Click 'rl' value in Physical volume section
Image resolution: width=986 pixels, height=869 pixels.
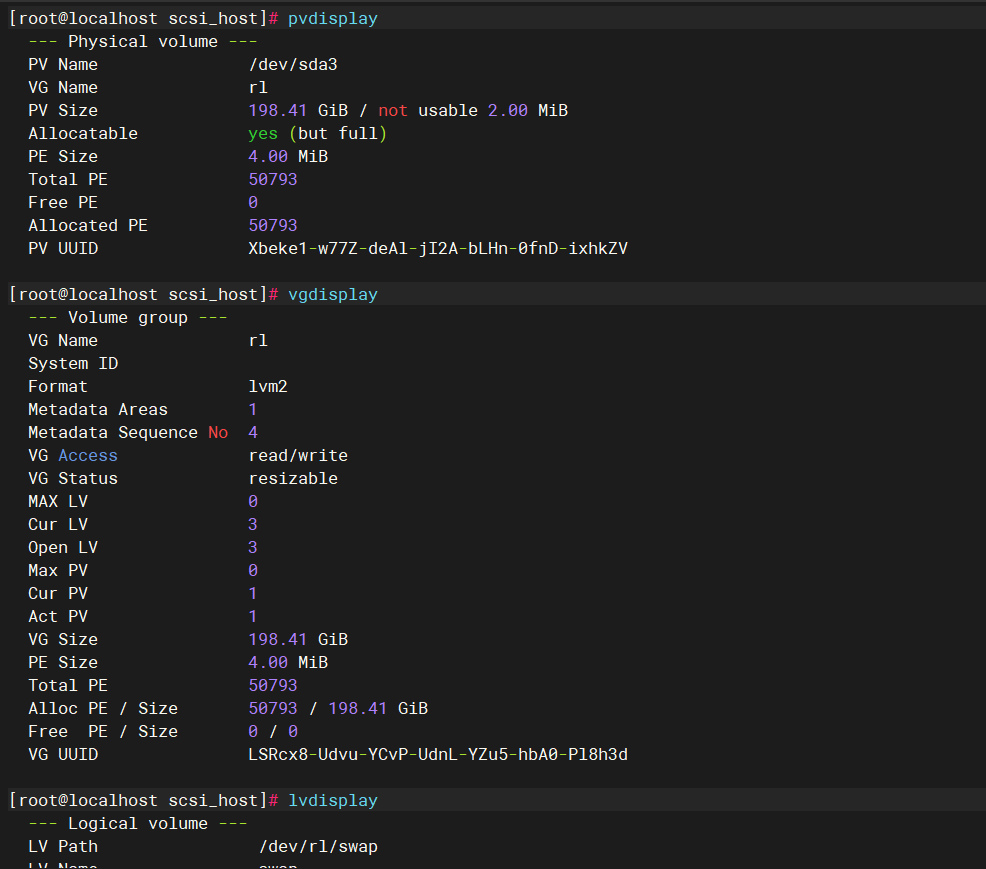258,87
